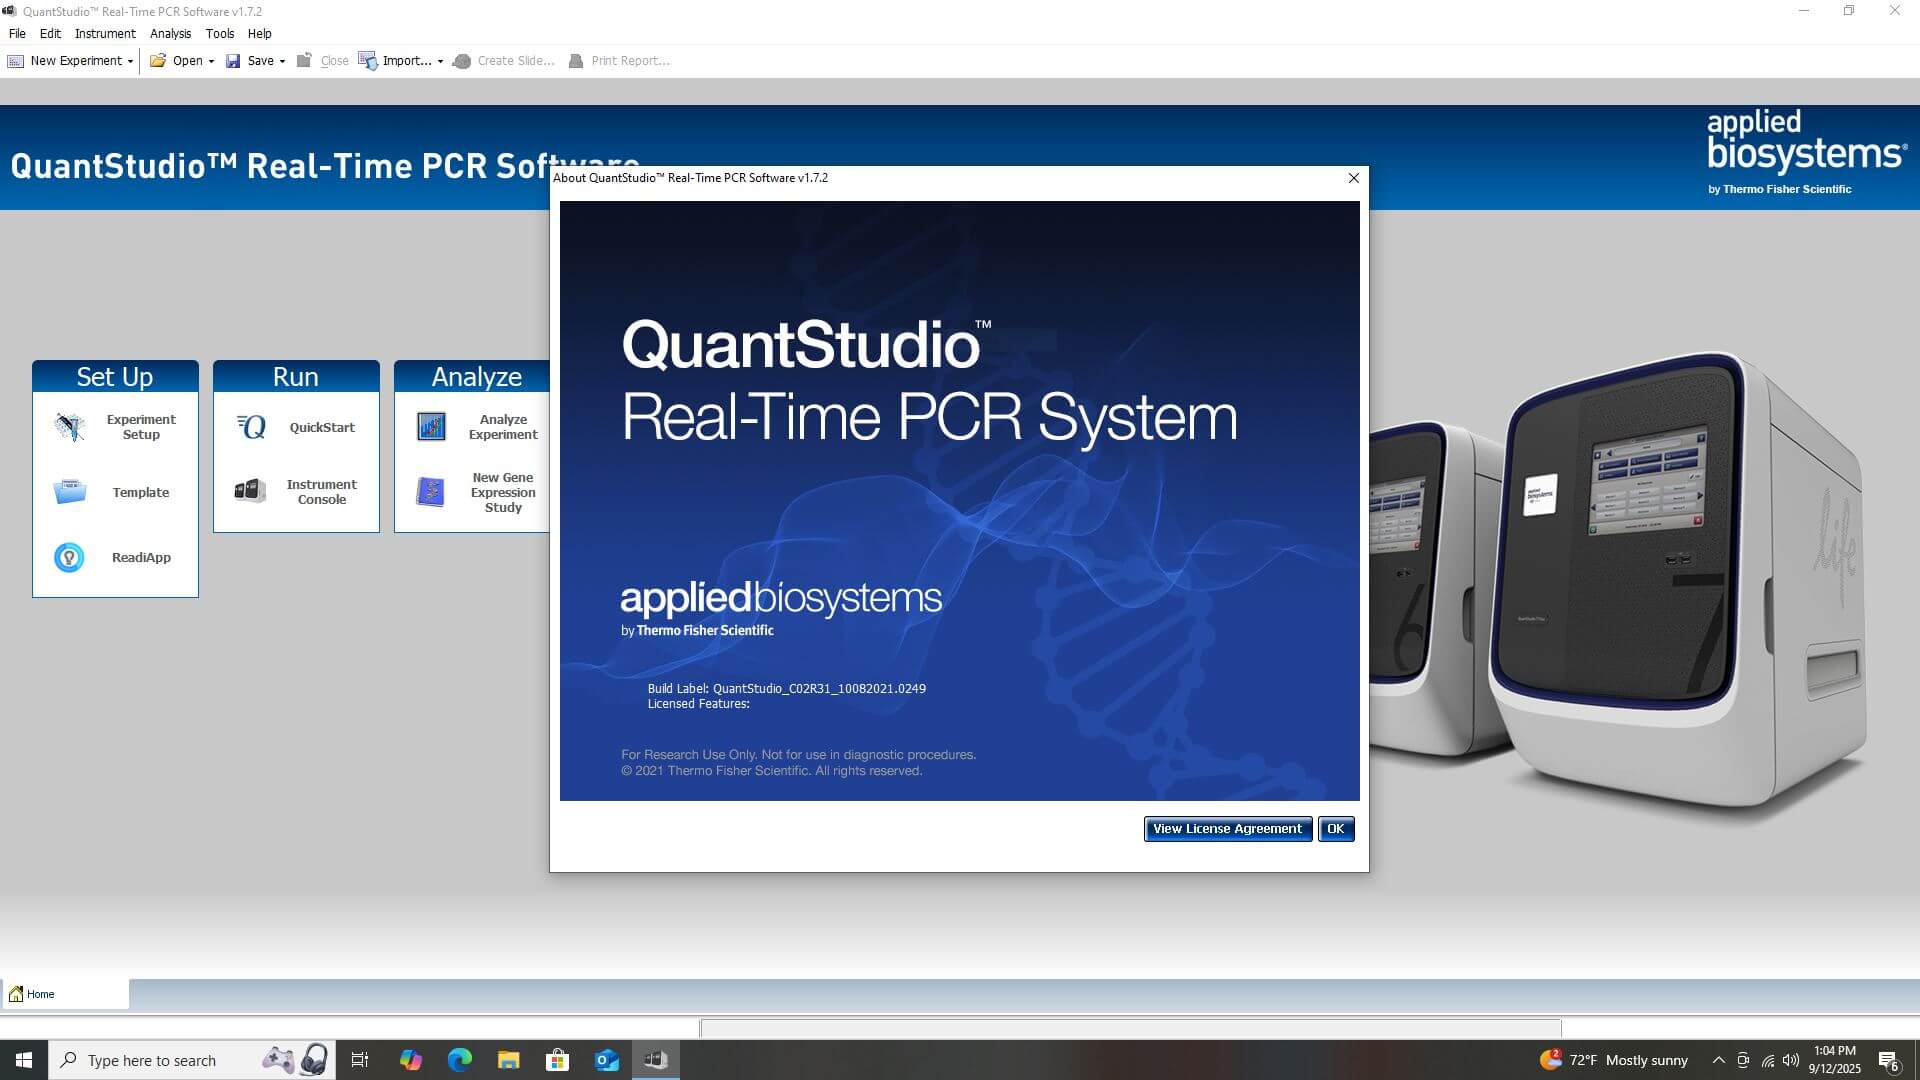
Task: Click the Analyze Experiment icon
Action: click(x=431, y=427)
